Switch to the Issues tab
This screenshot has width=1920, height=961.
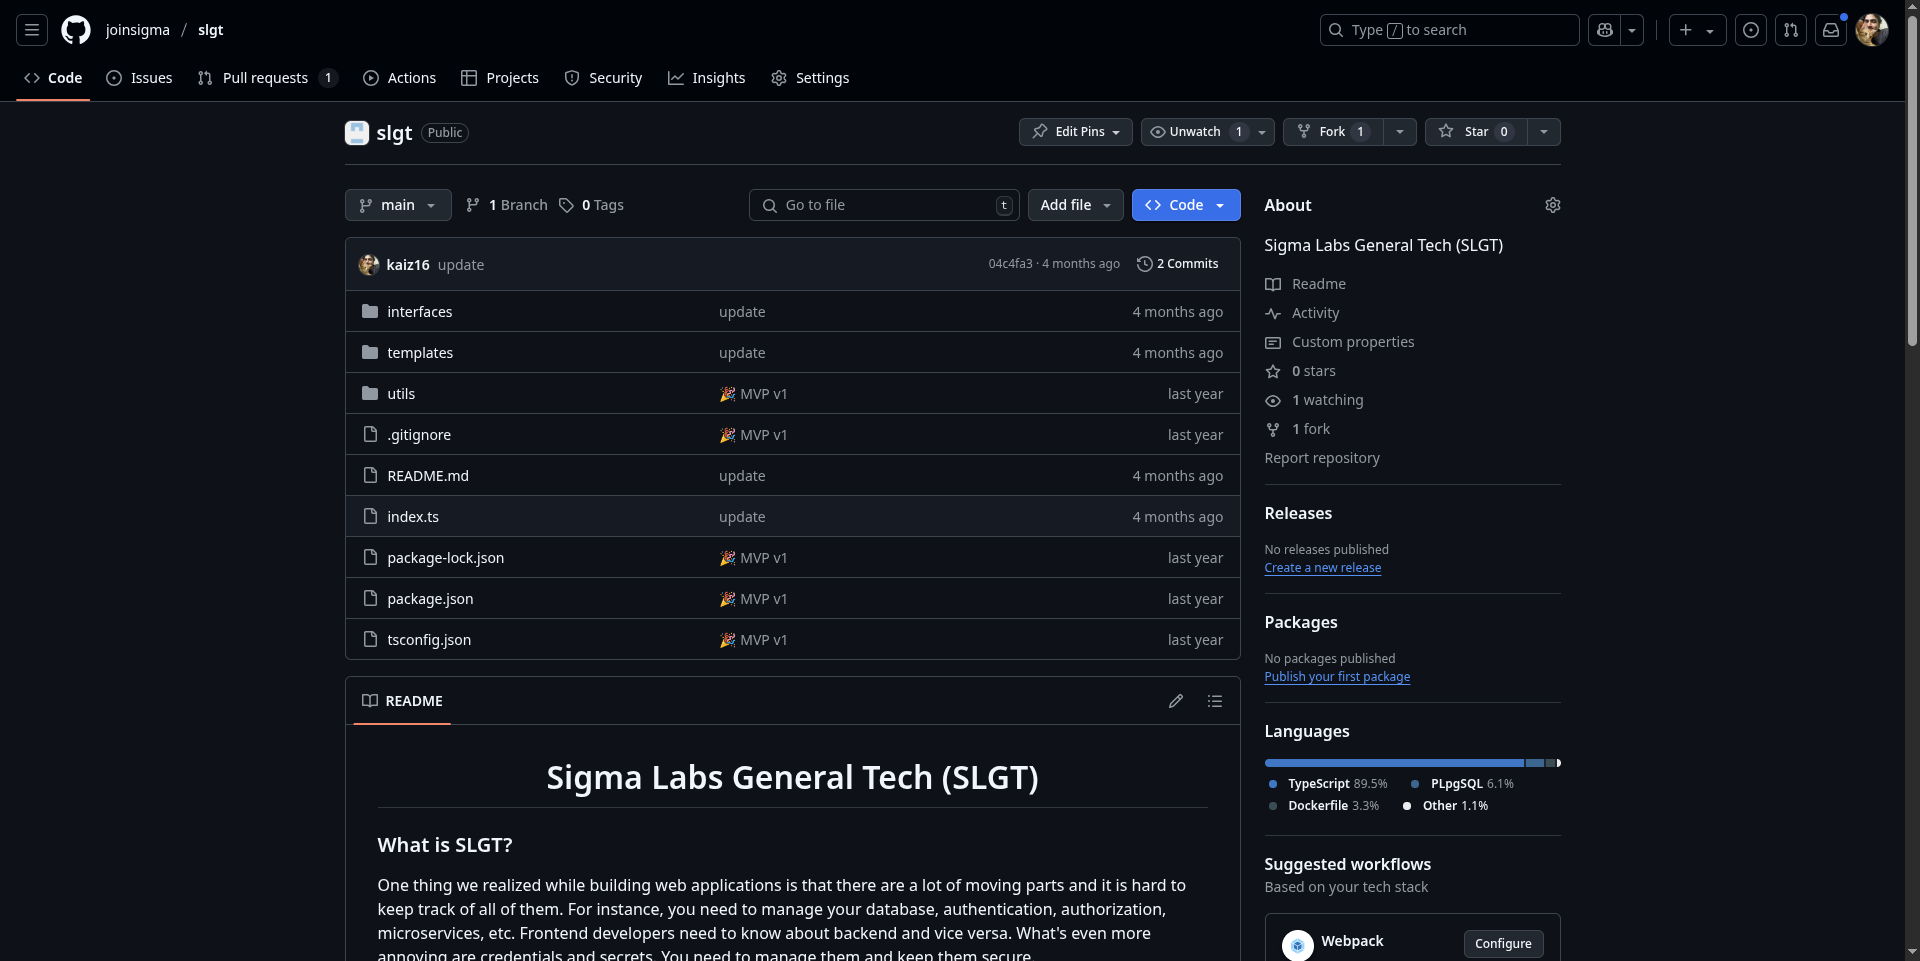(x=139, y=78)
